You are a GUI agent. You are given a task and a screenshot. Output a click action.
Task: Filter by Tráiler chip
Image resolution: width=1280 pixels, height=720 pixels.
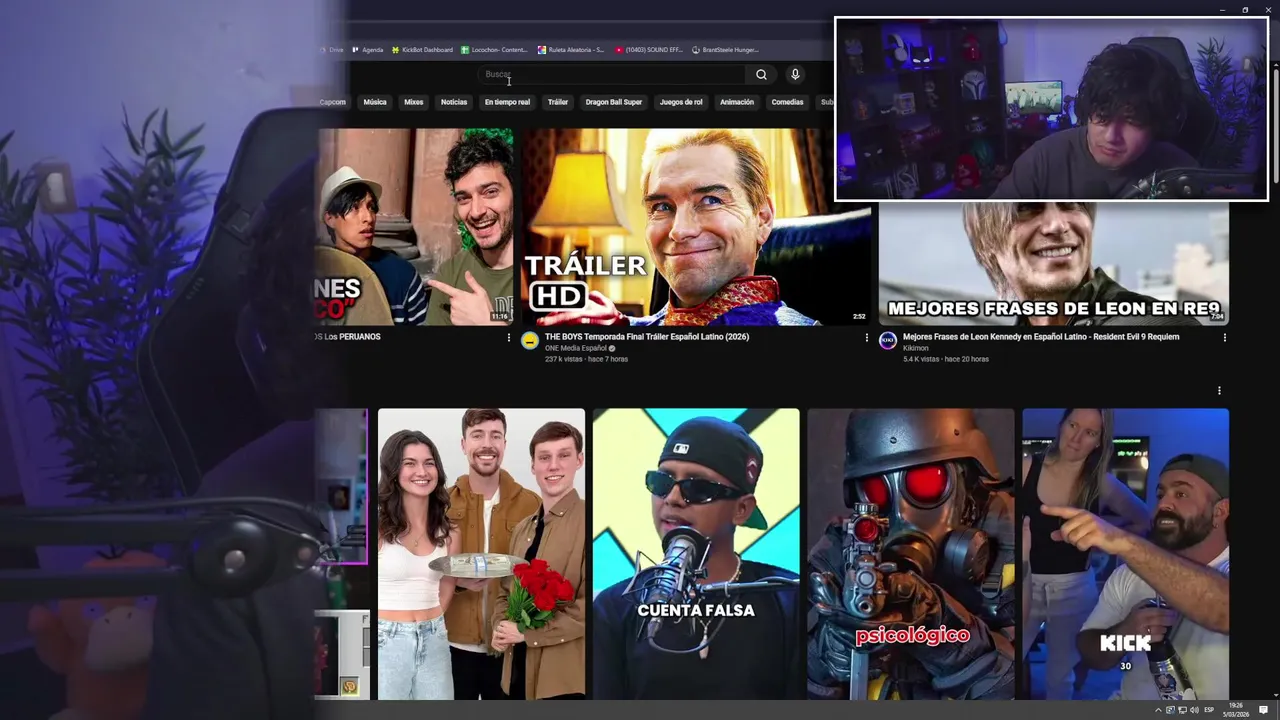tap(557, 102)
